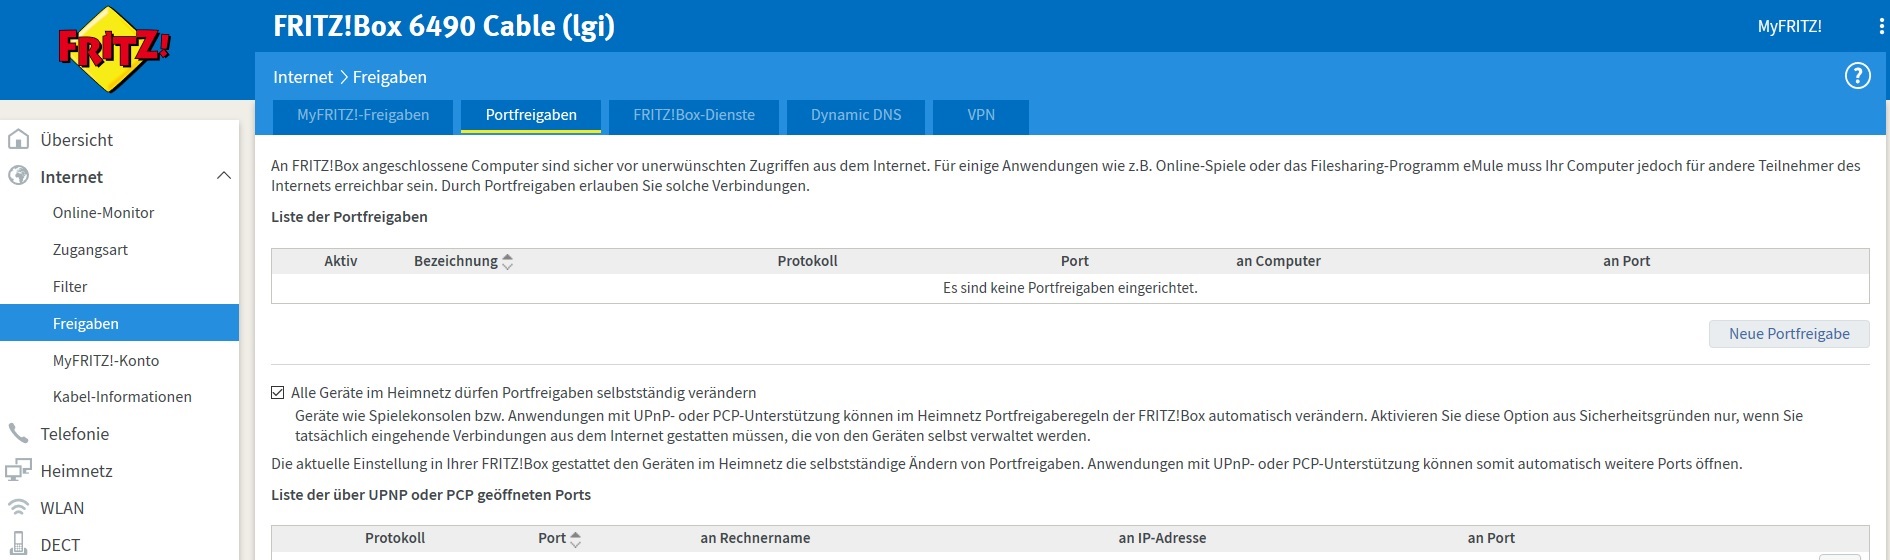Viewport: 1890px width, 560px height.
Task: Click the WLAN signal icon
Action: (18, 507)
